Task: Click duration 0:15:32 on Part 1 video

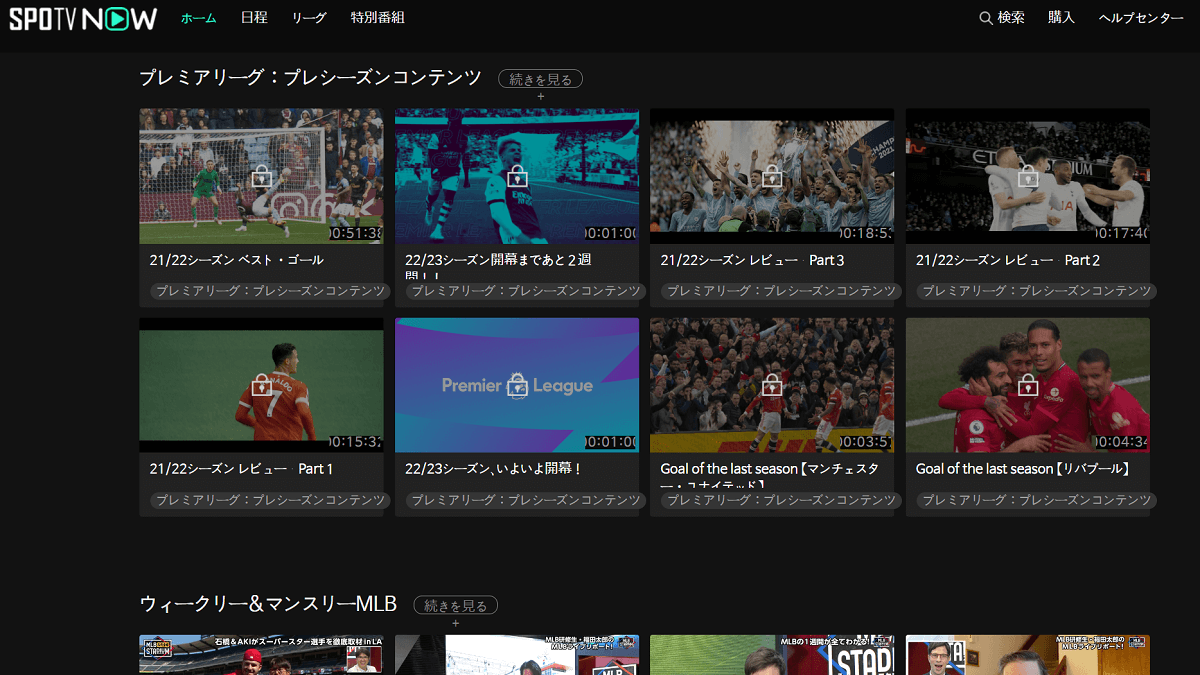Action: [x=356, y=441]
